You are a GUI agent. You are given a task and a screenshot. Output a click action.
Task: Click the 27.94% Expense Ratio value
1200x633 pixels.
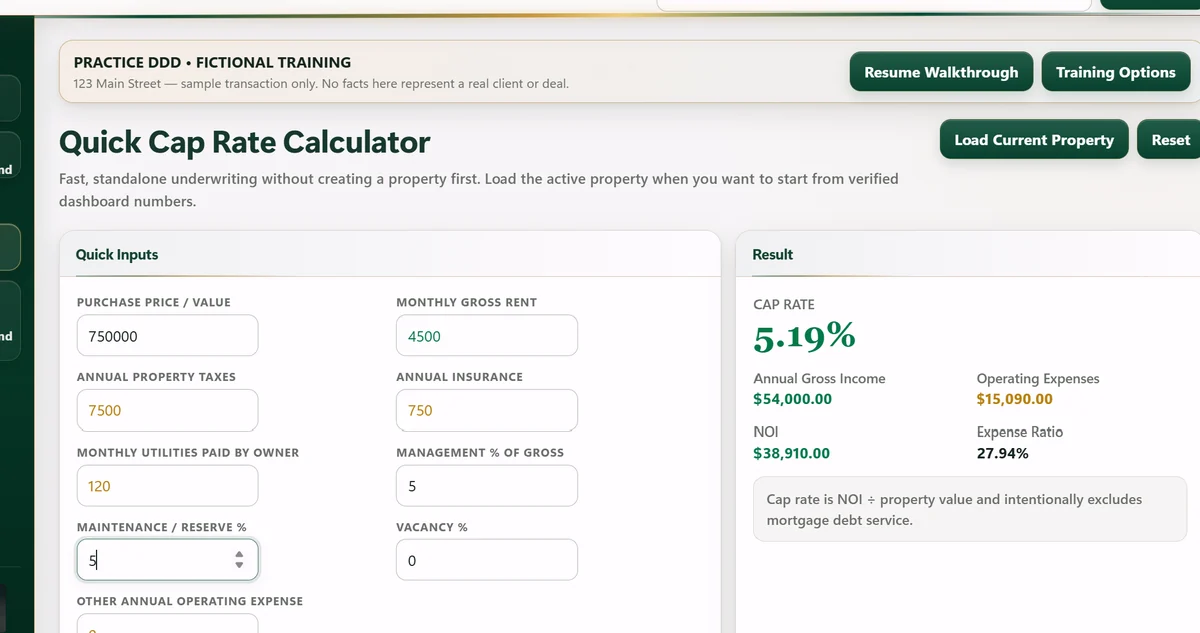(x=1002, y=453)
